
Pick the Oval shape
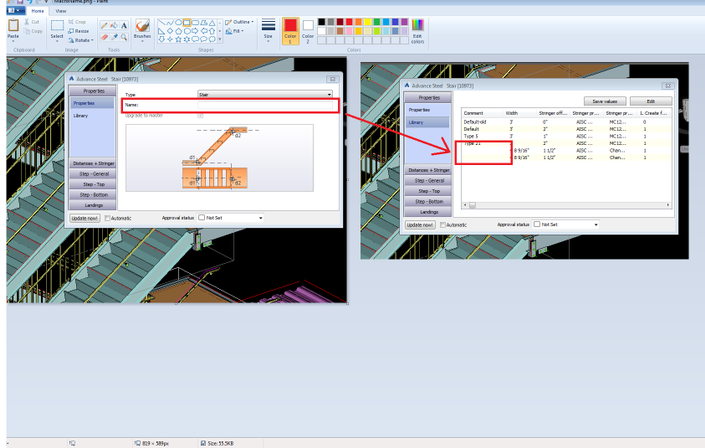click(178, 22)
